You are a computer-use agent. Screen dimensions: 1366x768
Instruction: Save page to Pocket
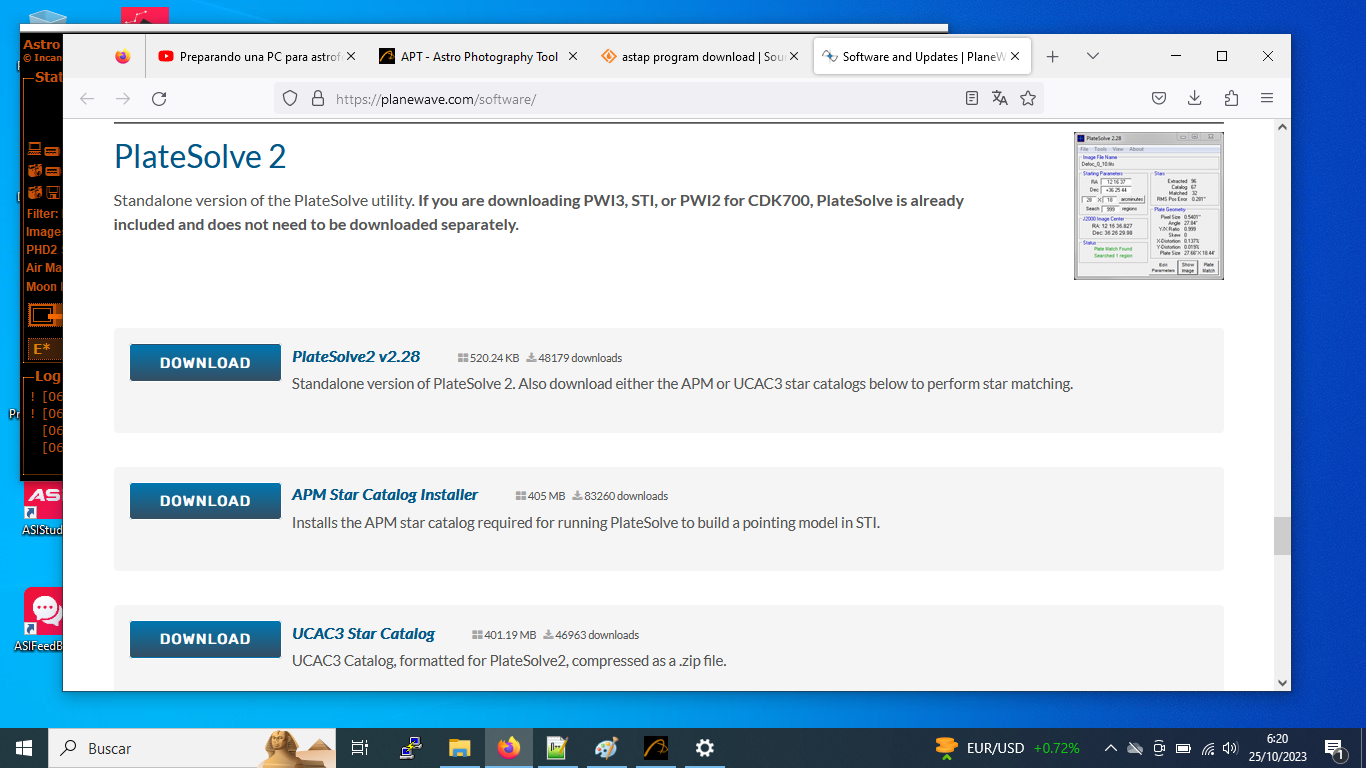1159,98
